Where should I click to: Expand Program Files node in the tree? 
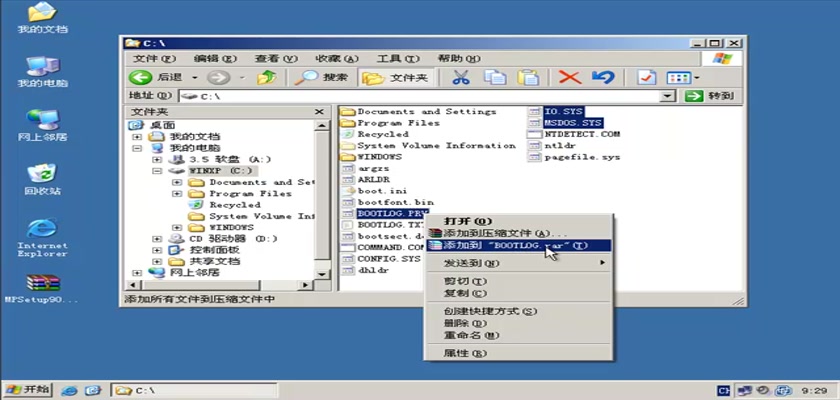tap(176, 193)
